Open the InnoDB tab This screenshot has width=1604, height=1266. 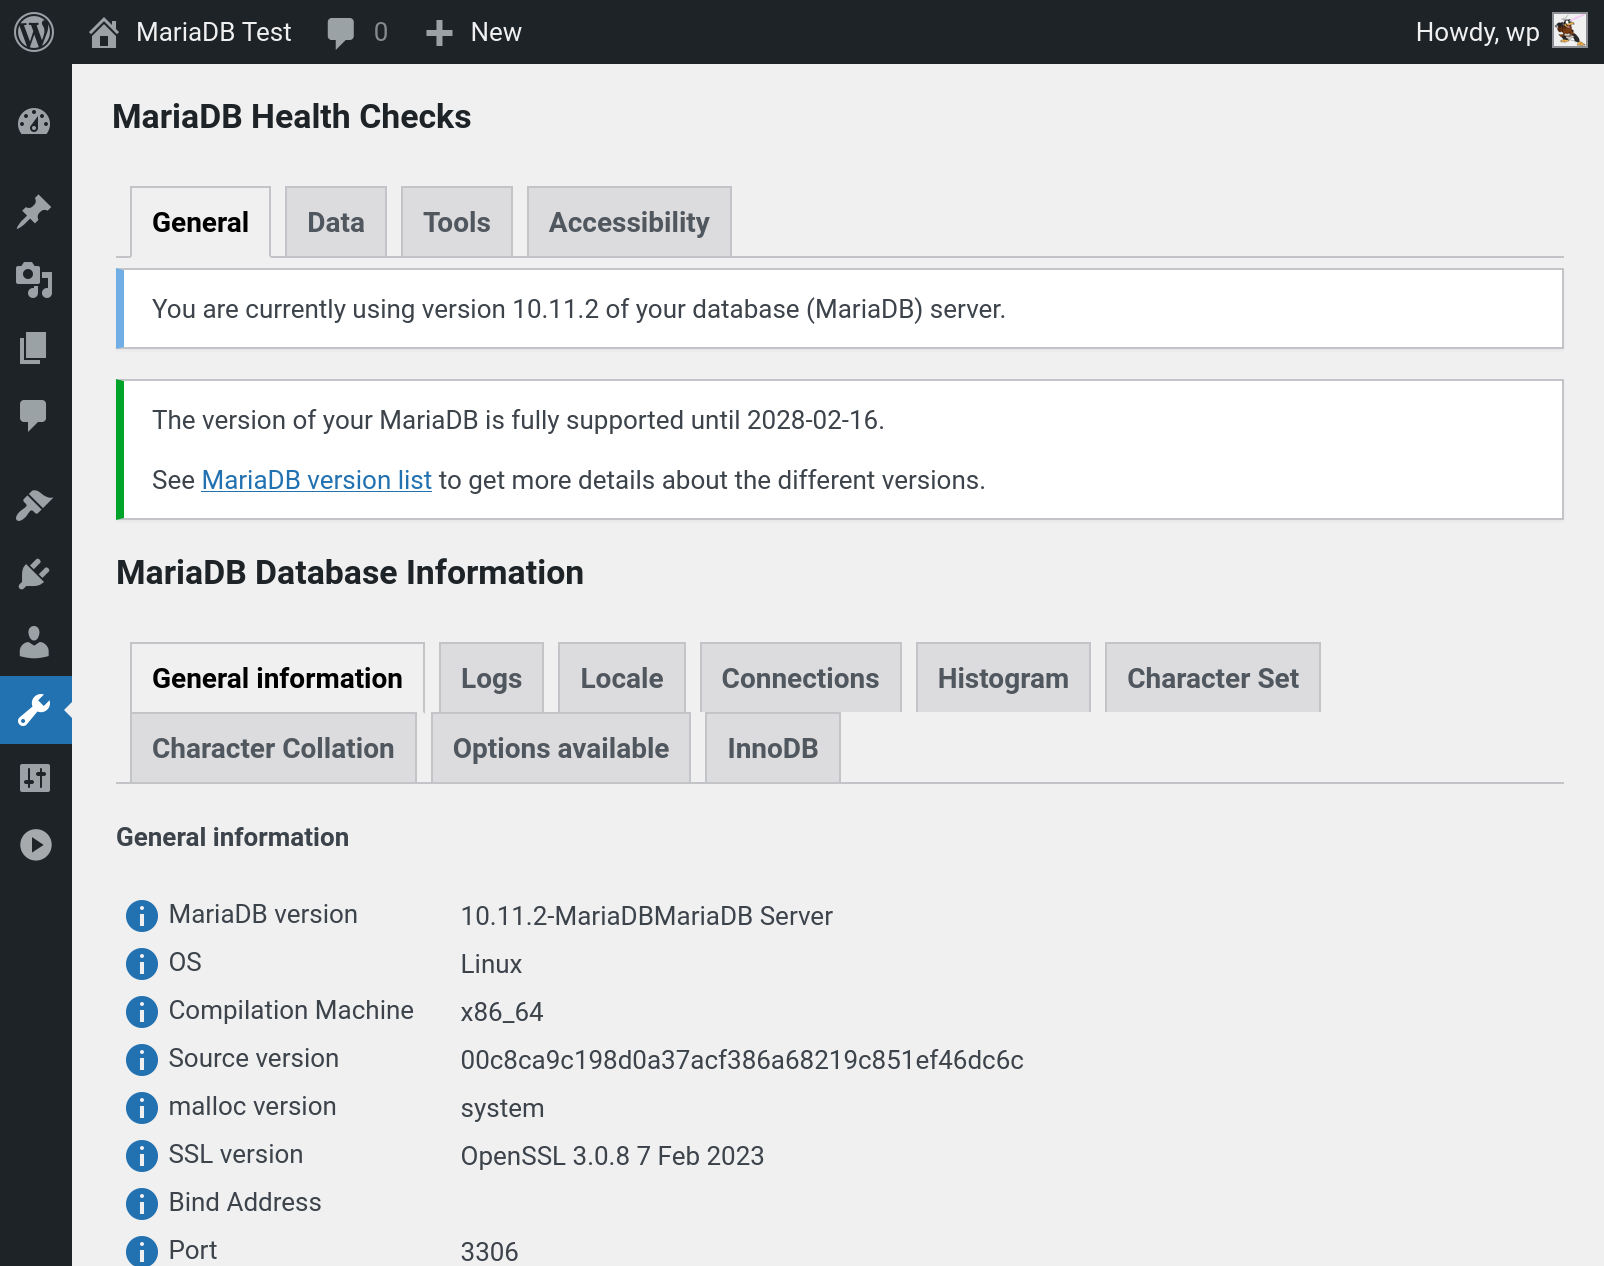point(772,748)
